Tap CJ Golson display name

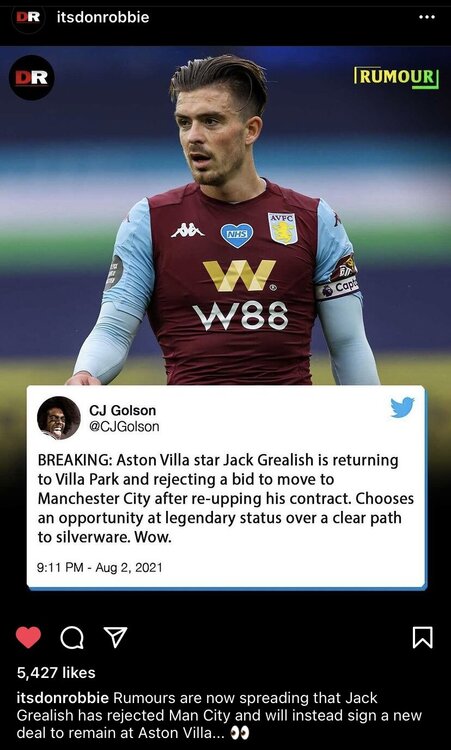(x=122, y=410)
